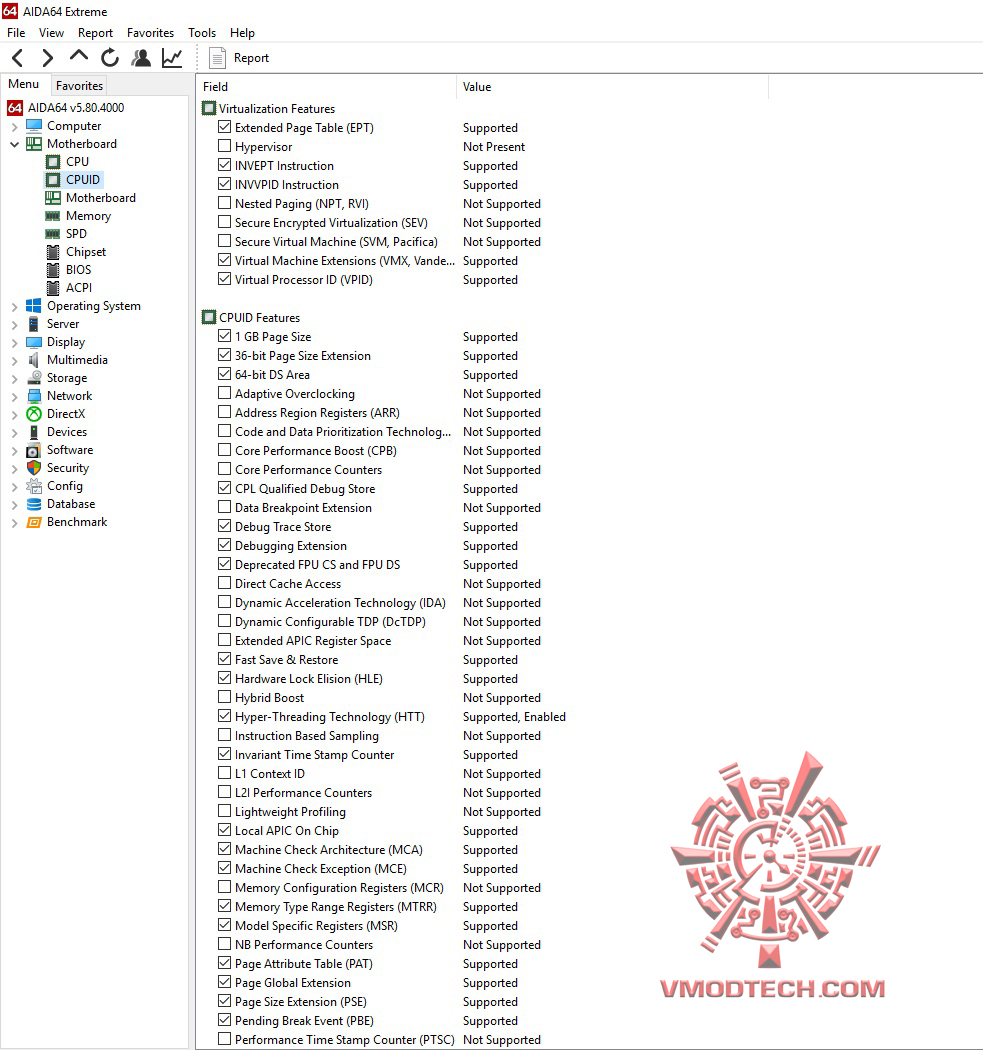
Task: Click the SPD module icon in the tree
Action: (x=53, y=234)
